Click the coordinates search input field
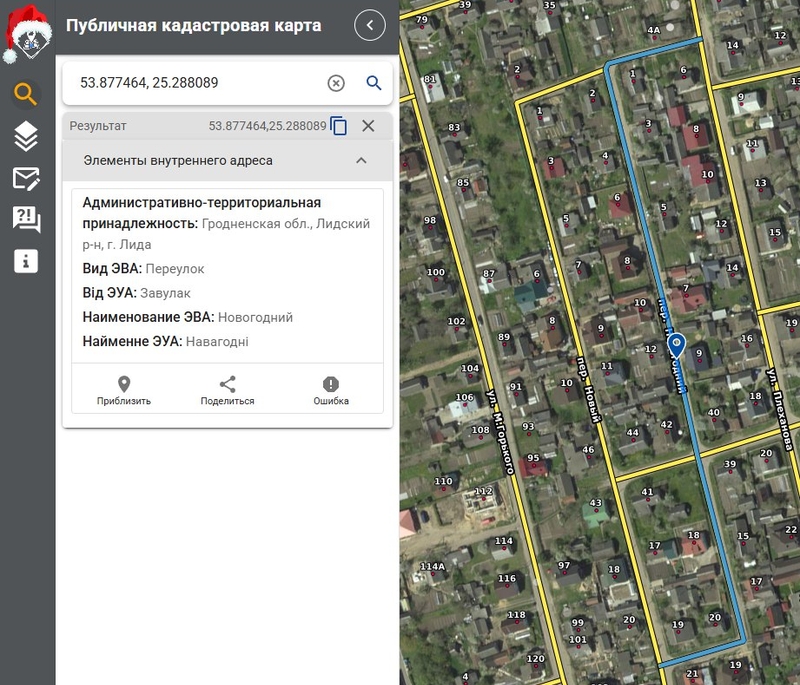The image size is (800, 685). pyautogui.click(x=195, y=83)
